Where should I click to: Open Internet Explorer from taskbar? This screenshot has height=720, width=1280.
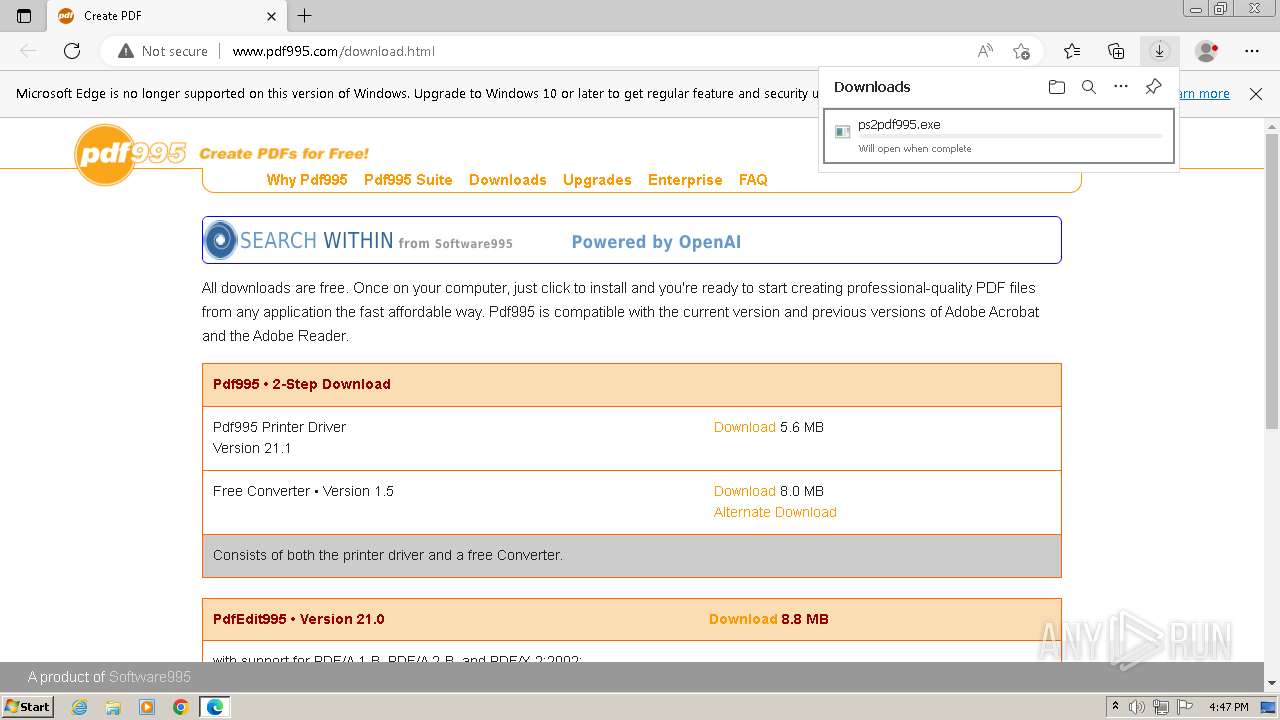click(x=80, y=707)
